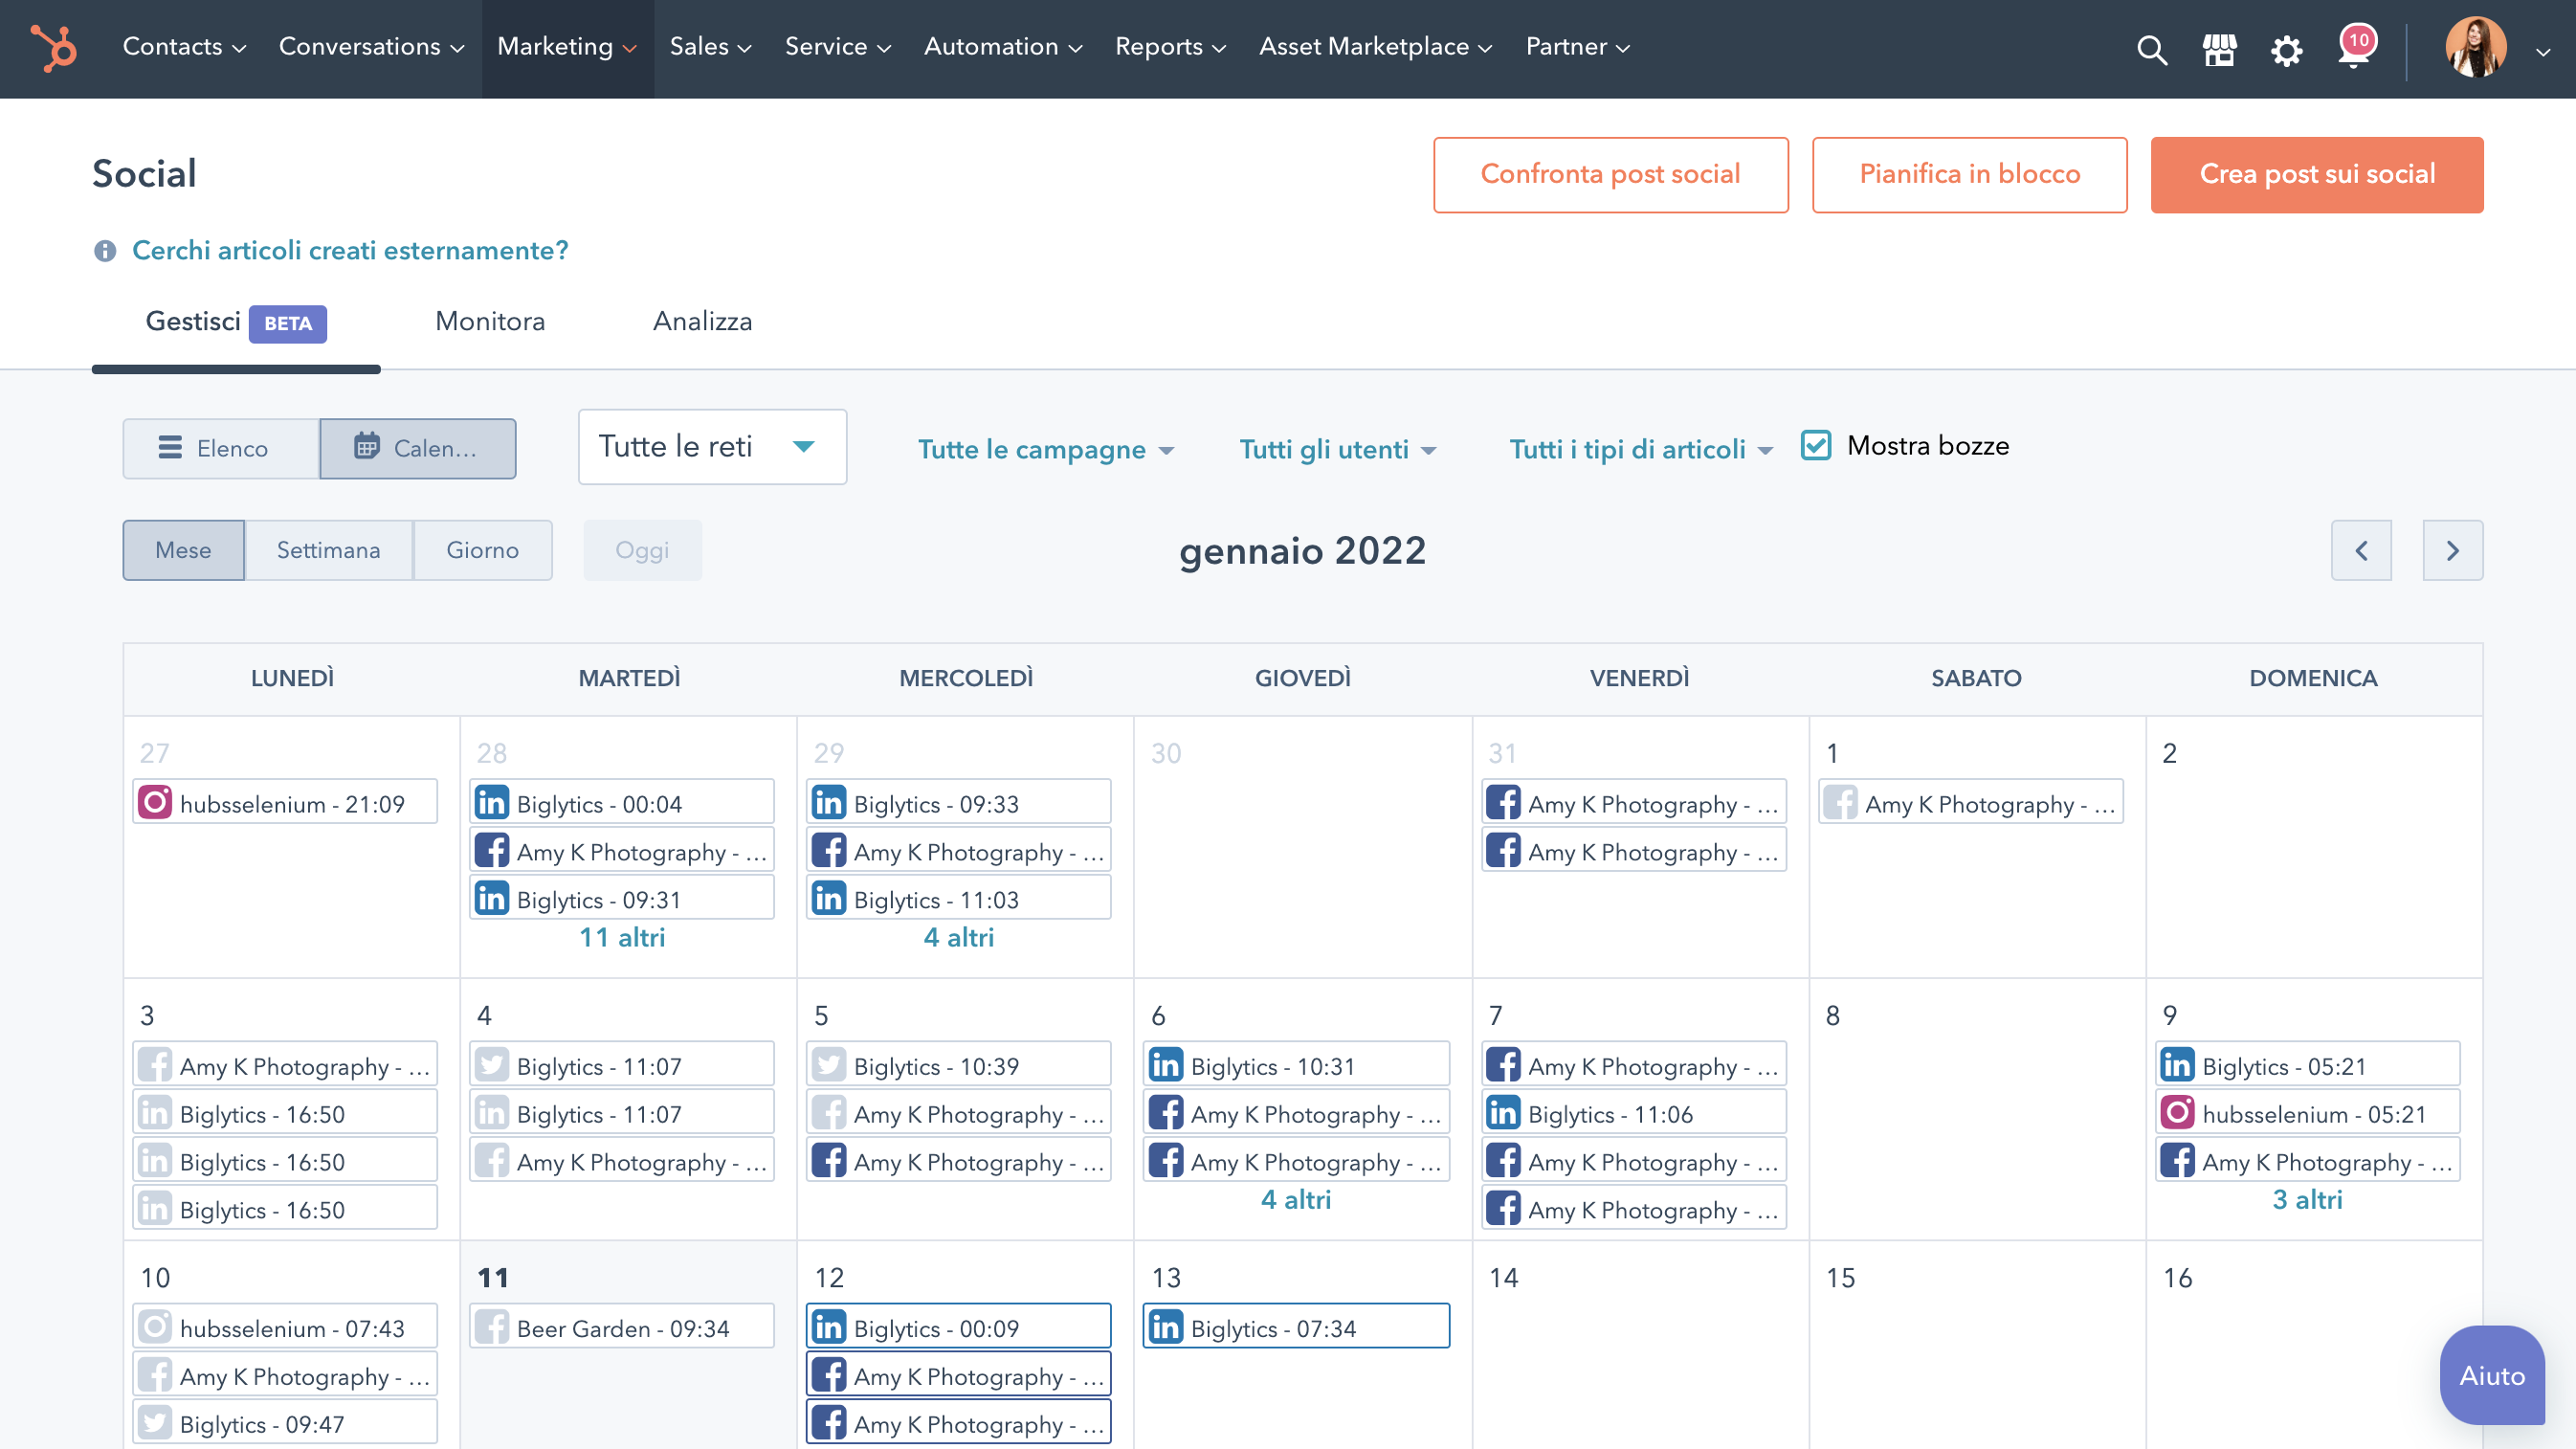
Task: Click the Facebook icon on Beer Garden post
Action: (493, 1326)
